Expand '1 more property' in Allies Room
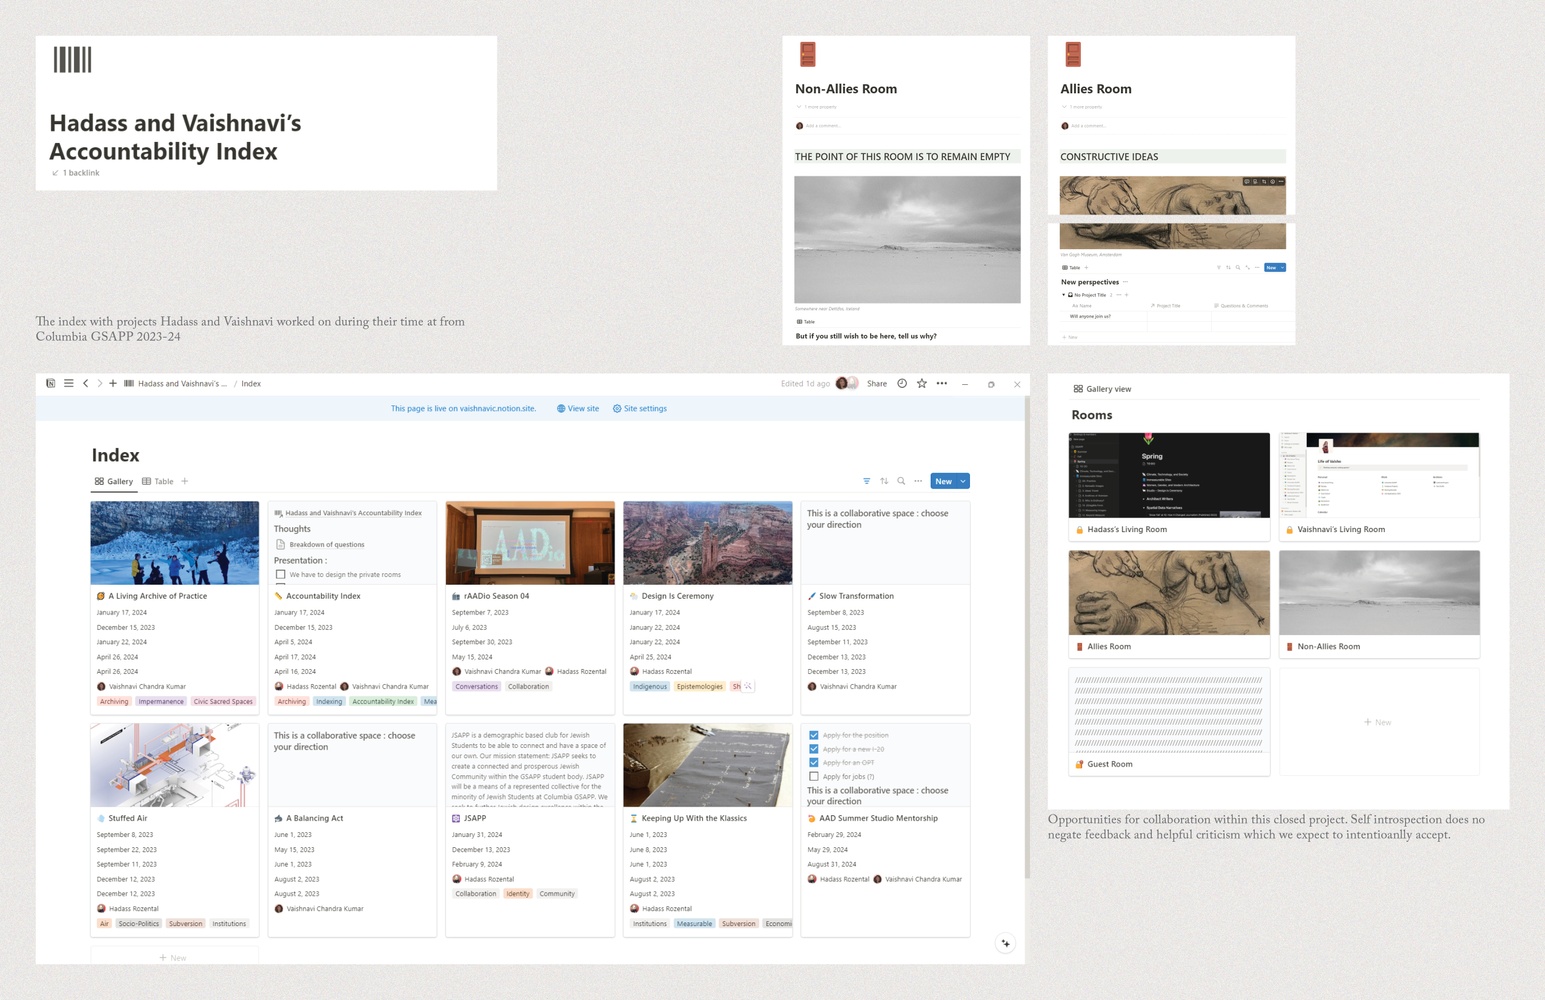 (1083, 106)
